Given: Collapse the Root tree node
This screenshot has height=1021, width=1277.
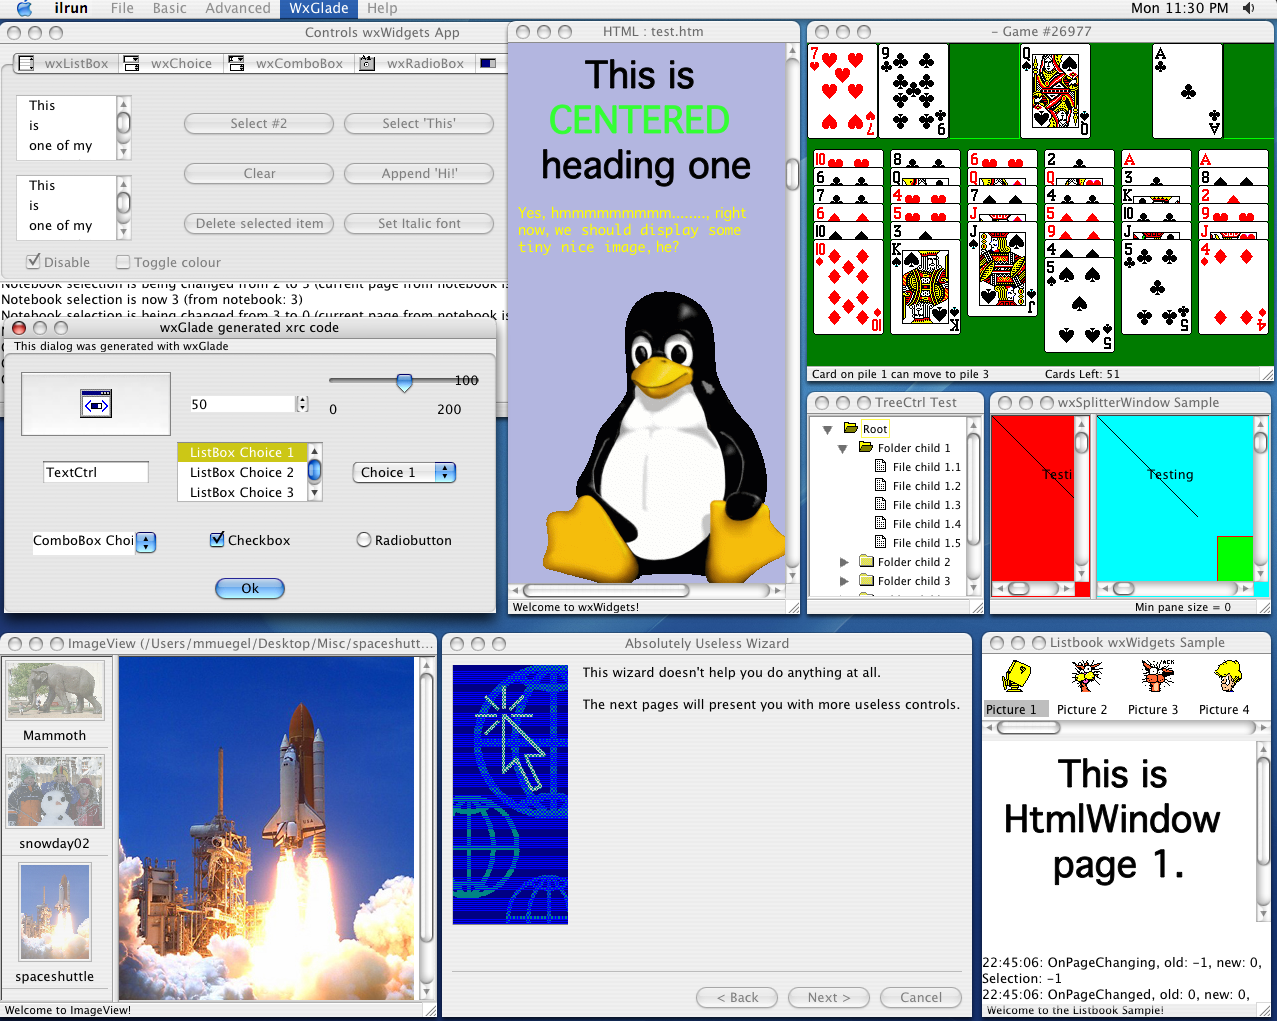Looking at the screenshot, I should tap(827, 429).
